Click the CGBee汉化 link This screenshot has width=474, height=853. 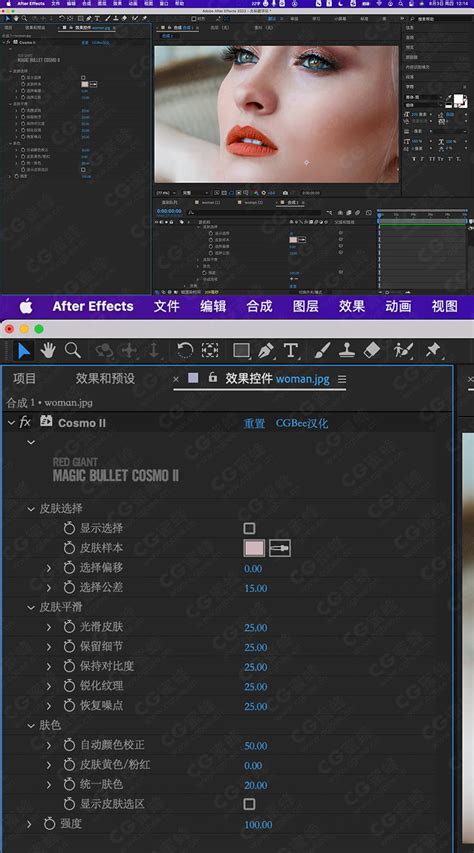(x=302, y=423)
